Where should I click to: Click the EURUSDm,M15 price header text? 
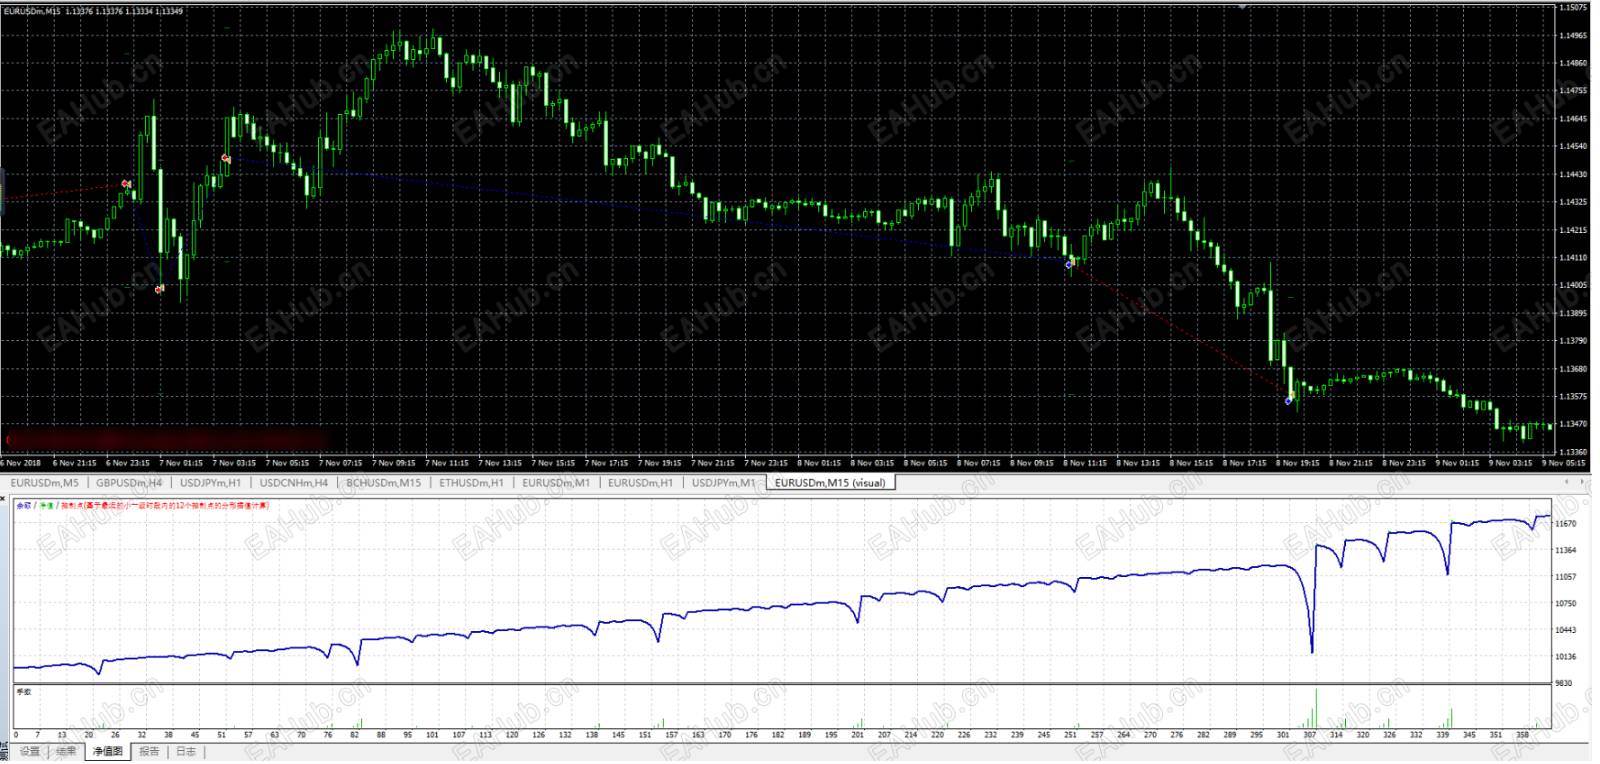coord(94,11)
